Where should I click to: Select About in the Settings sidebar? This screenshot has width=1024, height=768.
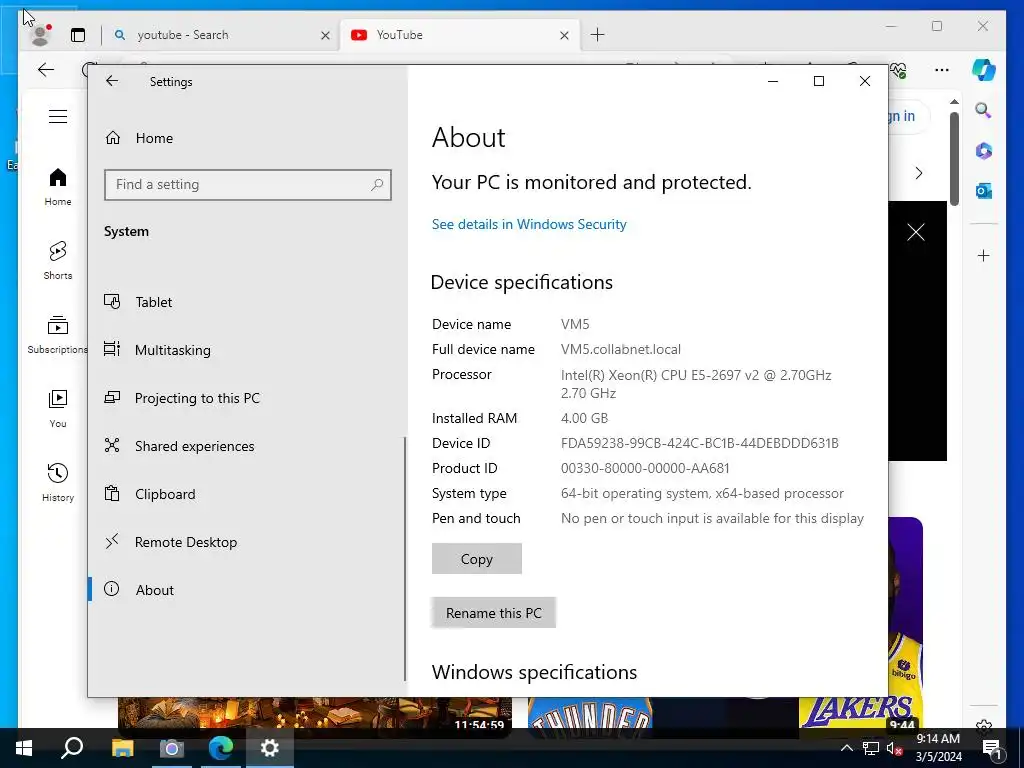[247, 590]
